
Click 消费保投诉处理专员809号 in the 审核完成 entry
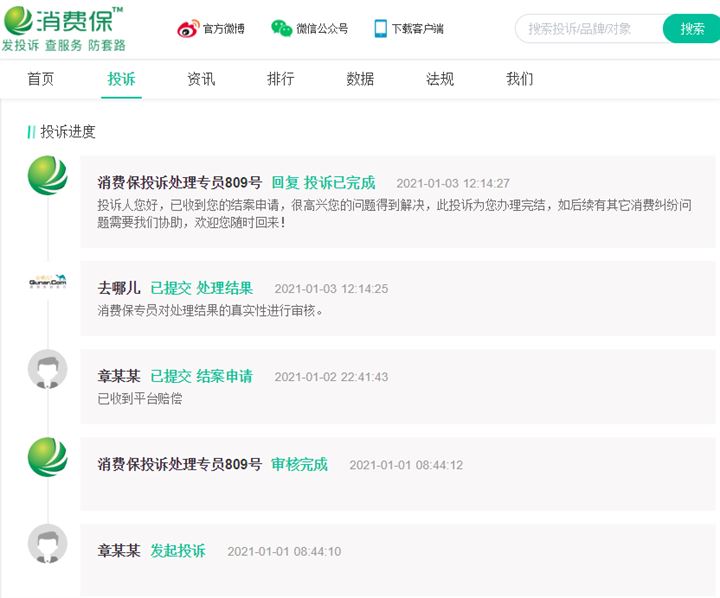(179, 464)
